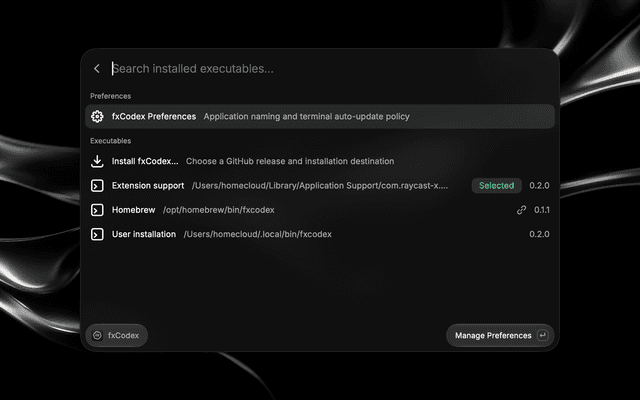Click the back arrow icon
Viewport: 640px width, 400px height.
pos(97,69)
